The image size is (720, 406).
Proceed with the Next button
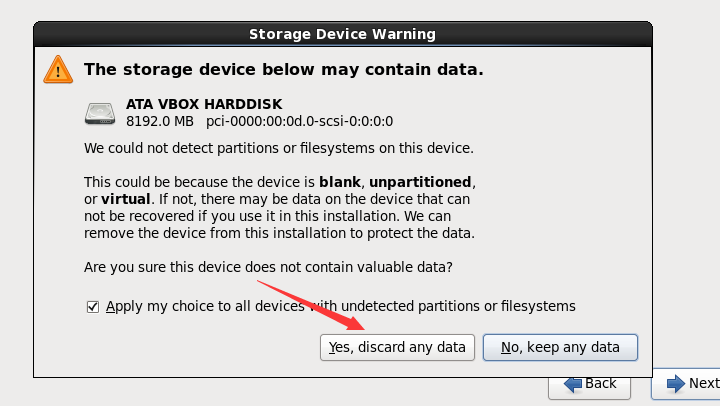click(690, 383)
